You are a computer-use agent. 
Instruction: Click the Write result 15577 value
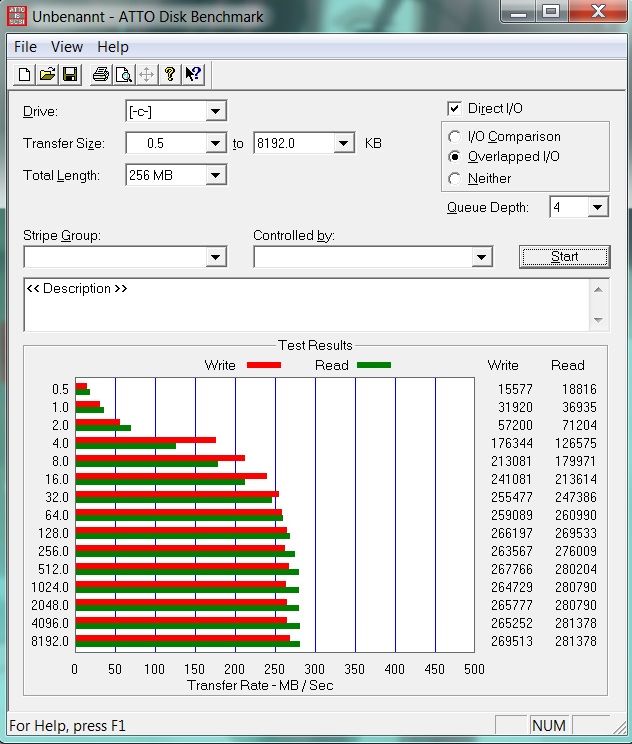tap(515, 389)
